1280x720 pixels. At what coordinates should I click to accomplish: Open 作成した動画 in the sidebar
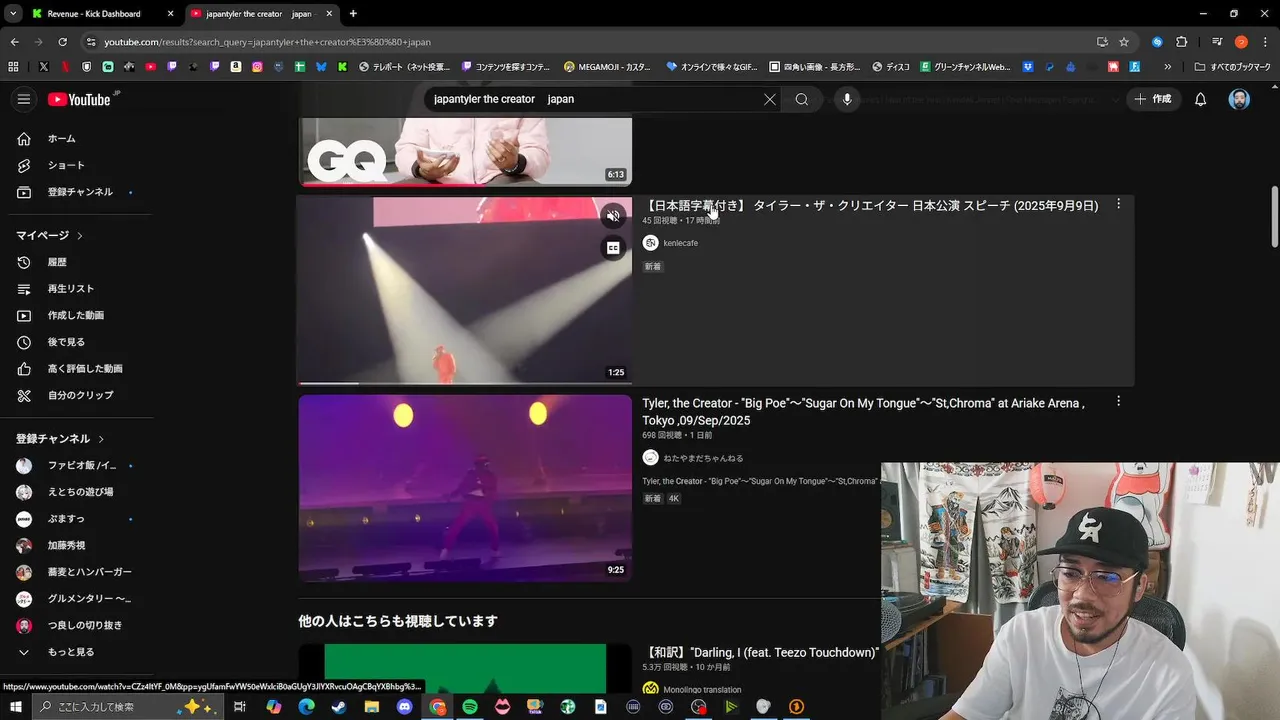76,315
